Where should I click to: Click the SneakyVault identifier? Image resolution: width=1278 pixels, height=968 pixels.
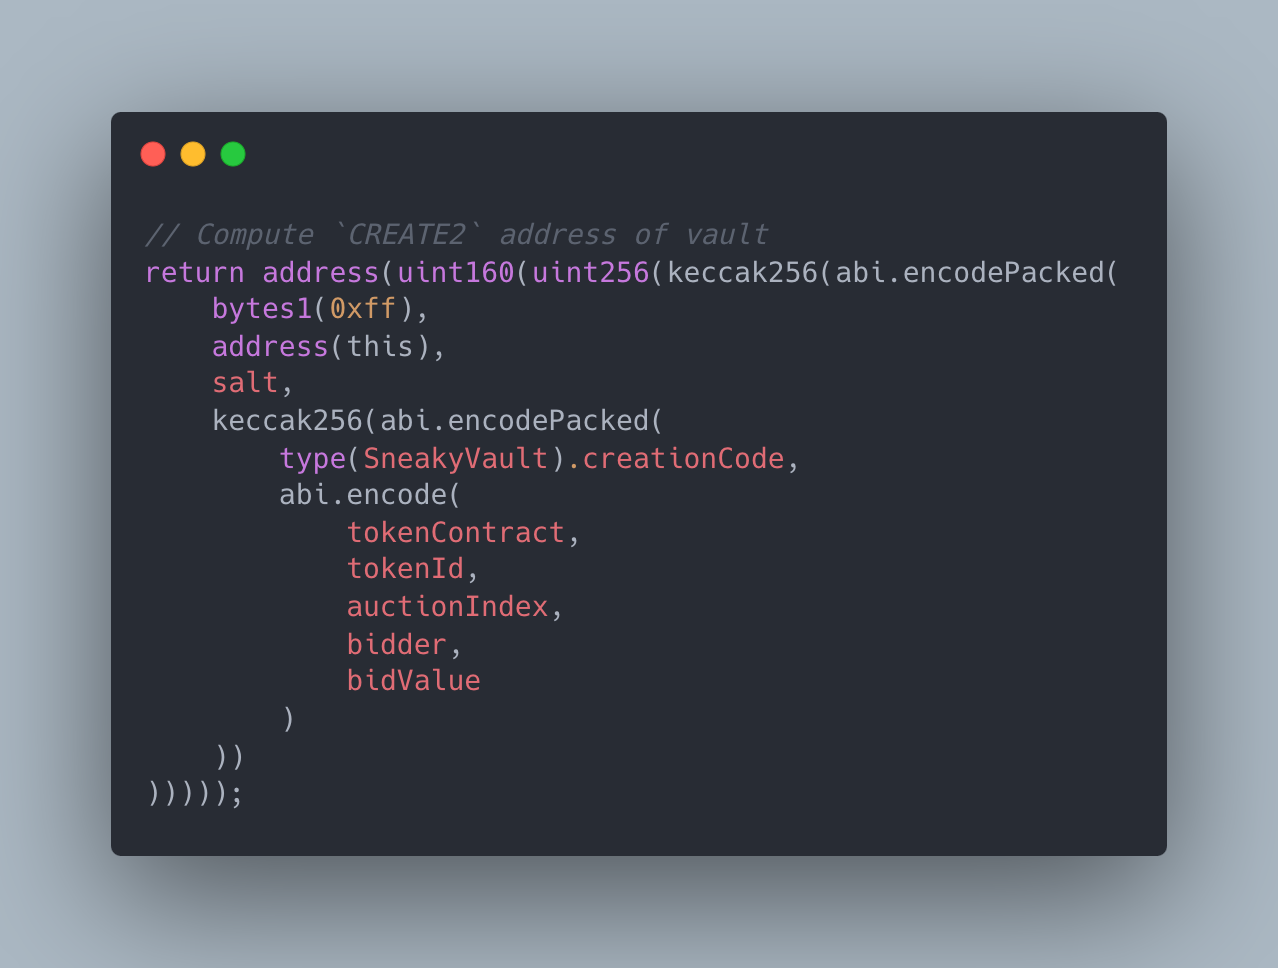tap(456, 458)
